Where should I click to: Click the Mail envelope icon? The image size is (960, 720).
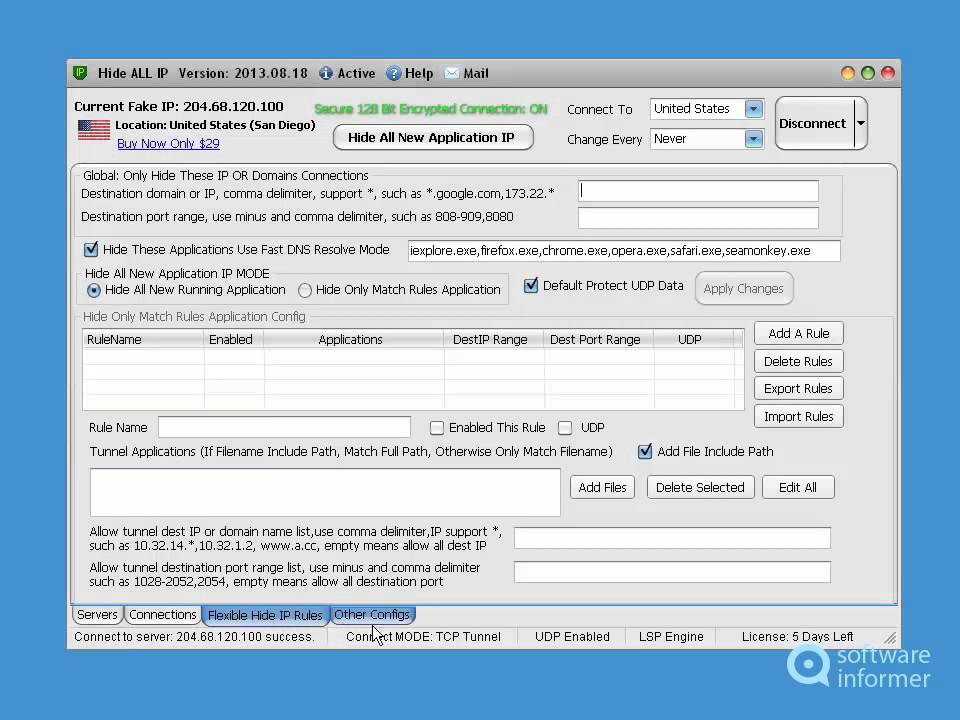click(x=451, y=73)
